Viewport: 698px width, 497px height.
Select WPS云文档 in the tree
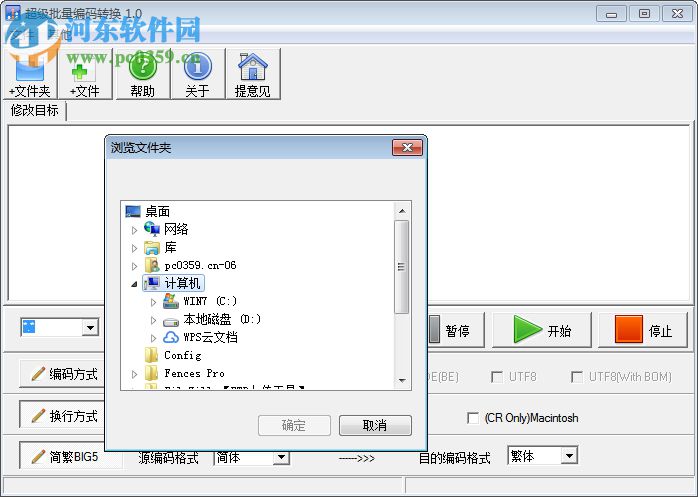click(210, 338)
